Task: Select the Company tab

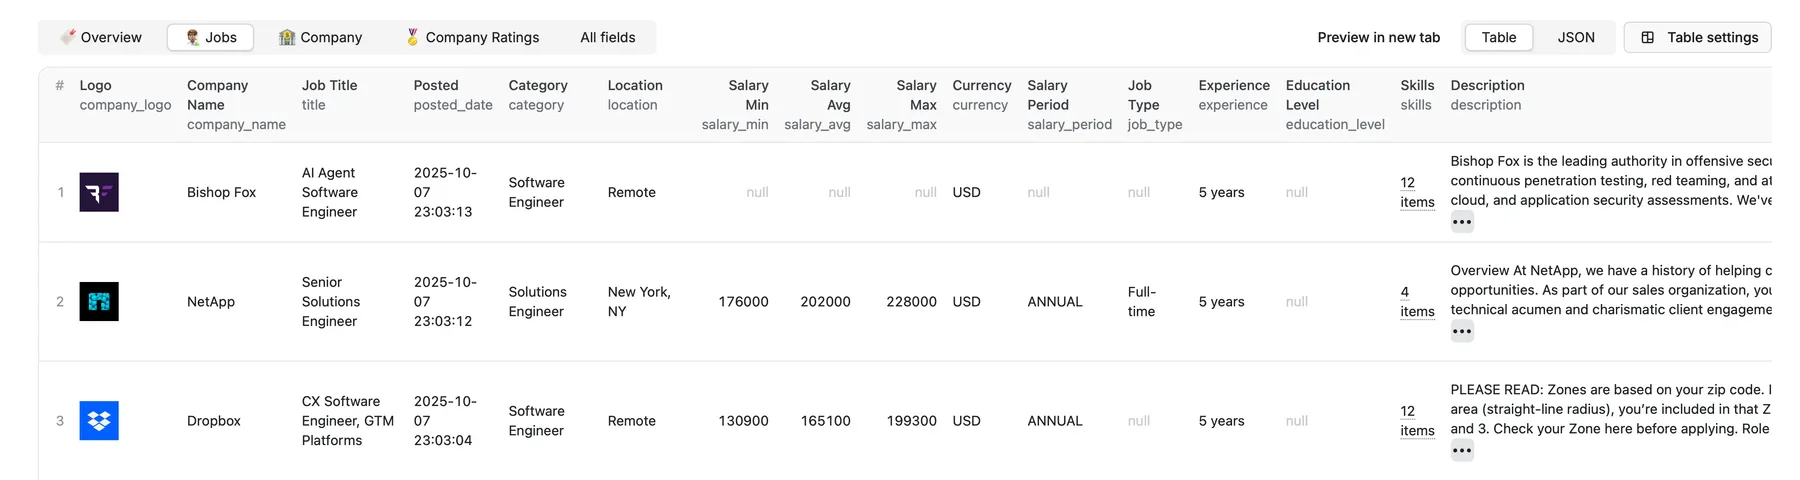Action: (x=320, y=37)
